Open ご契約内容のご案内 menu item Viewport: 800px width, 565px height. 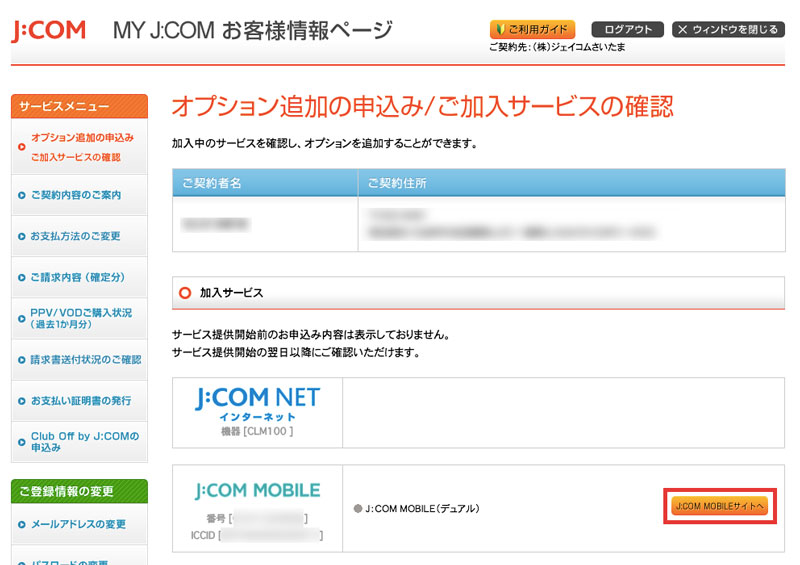[80, 195]
